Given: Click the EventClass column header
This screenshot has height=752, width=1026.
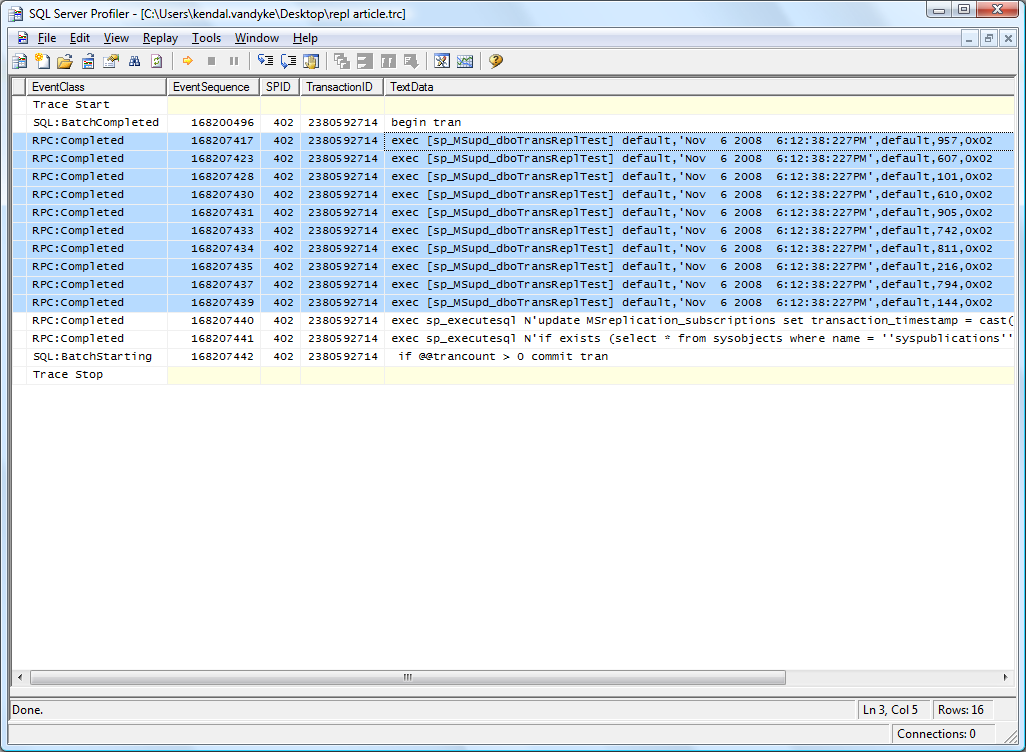Looking at the screenshot, I should (96, 87).
